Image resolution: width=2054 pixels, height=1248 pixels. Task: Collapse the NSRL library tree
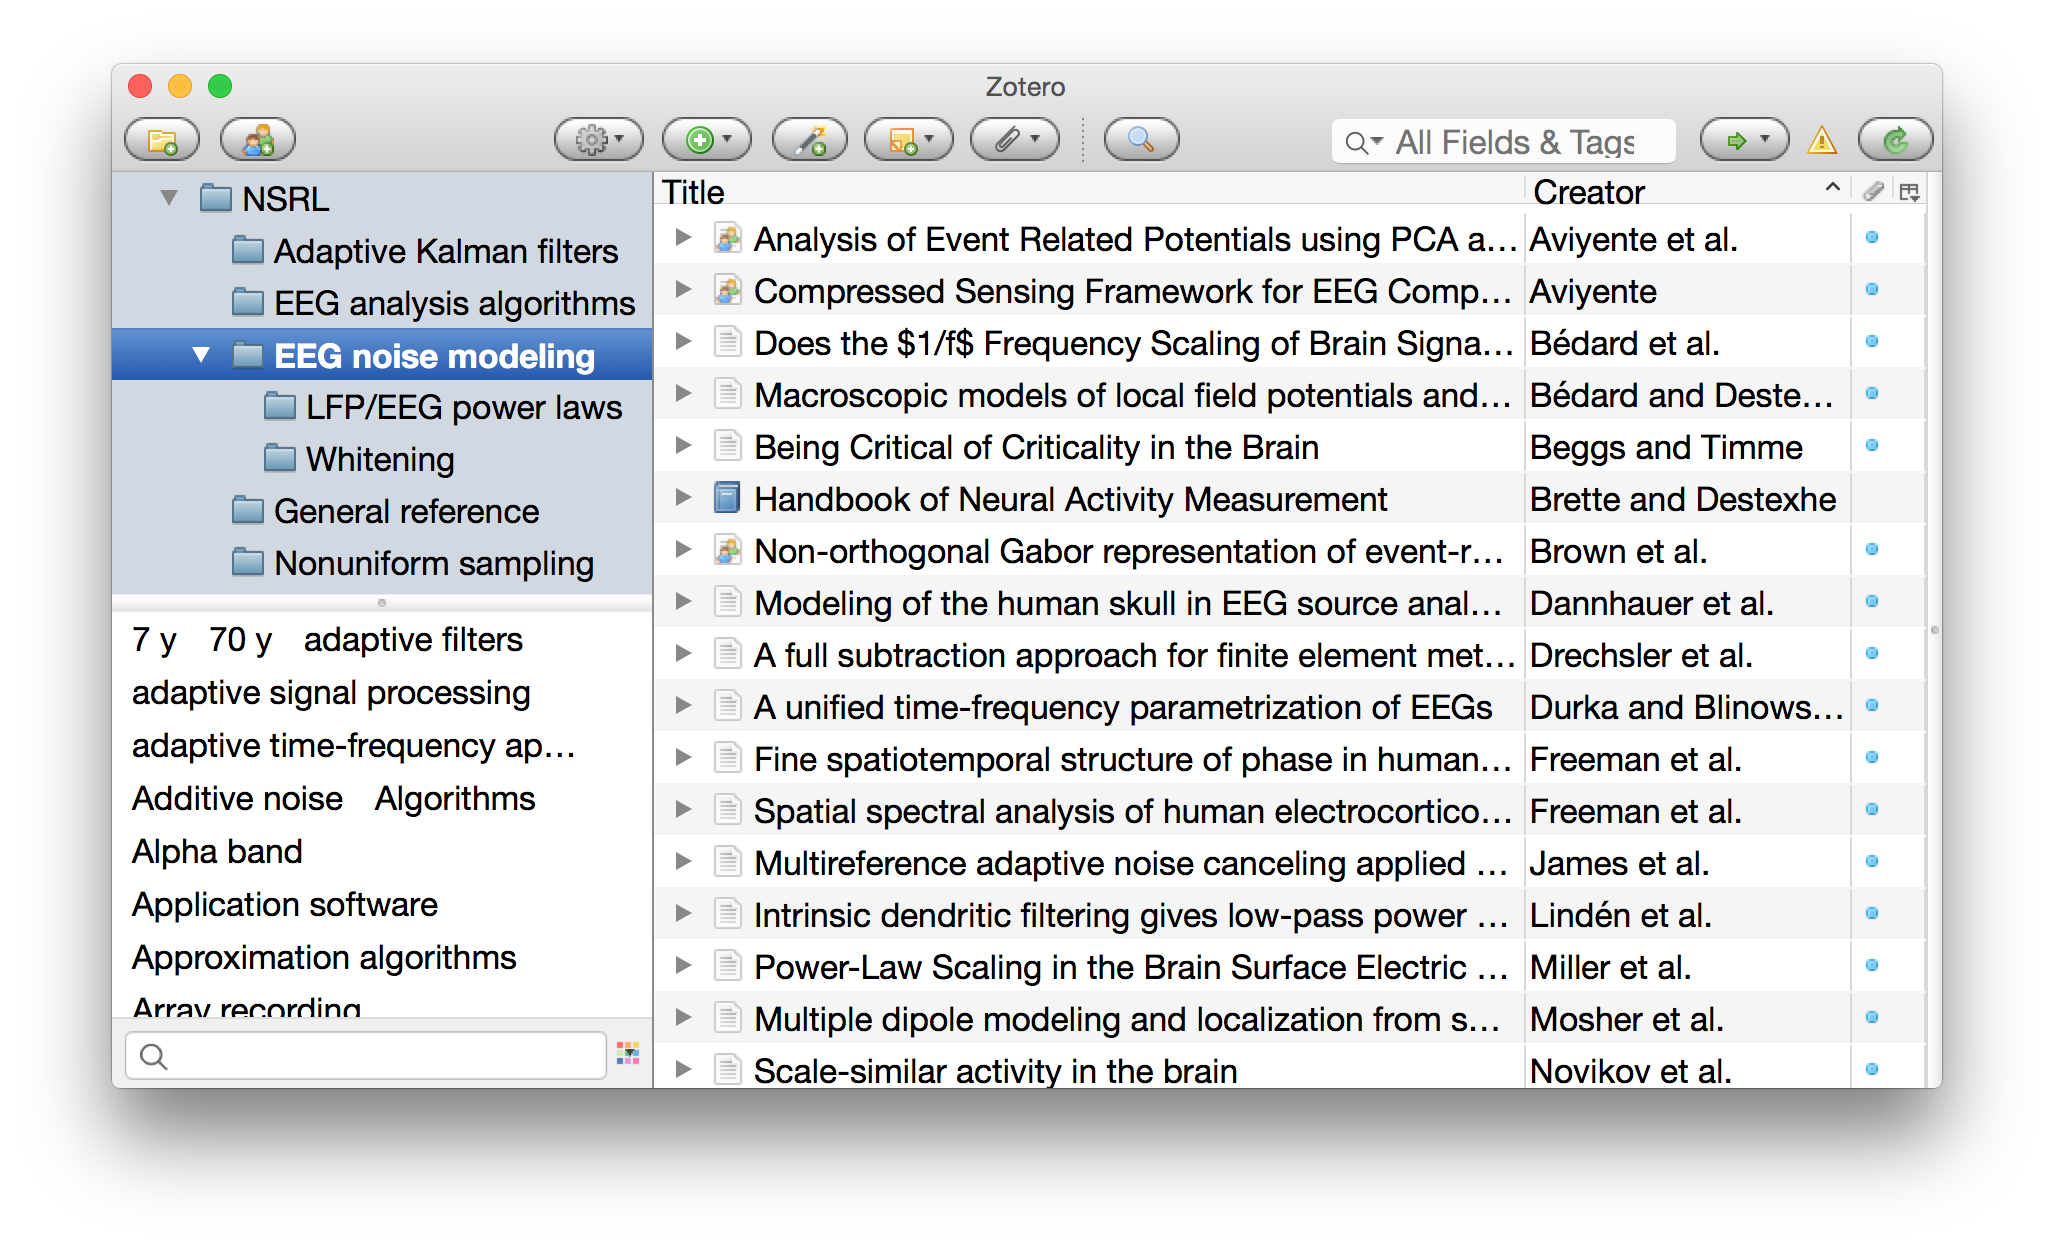tap(169, 198)
